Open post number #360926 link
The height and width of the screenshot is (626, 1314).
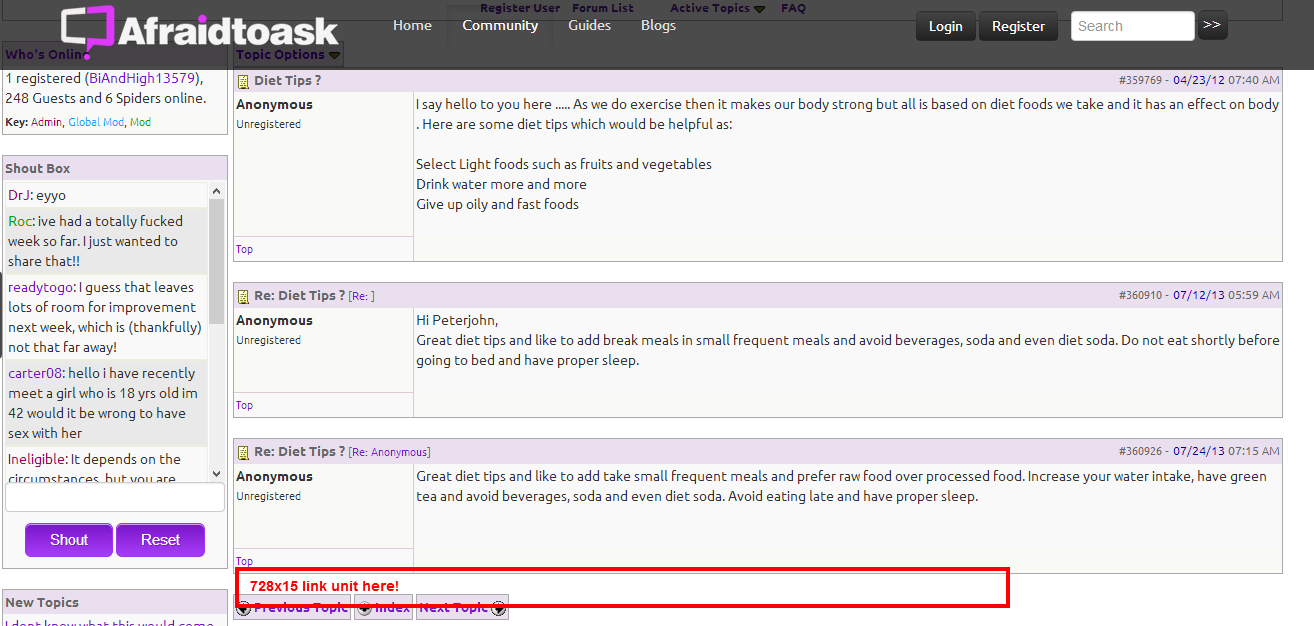(1140, 452)
